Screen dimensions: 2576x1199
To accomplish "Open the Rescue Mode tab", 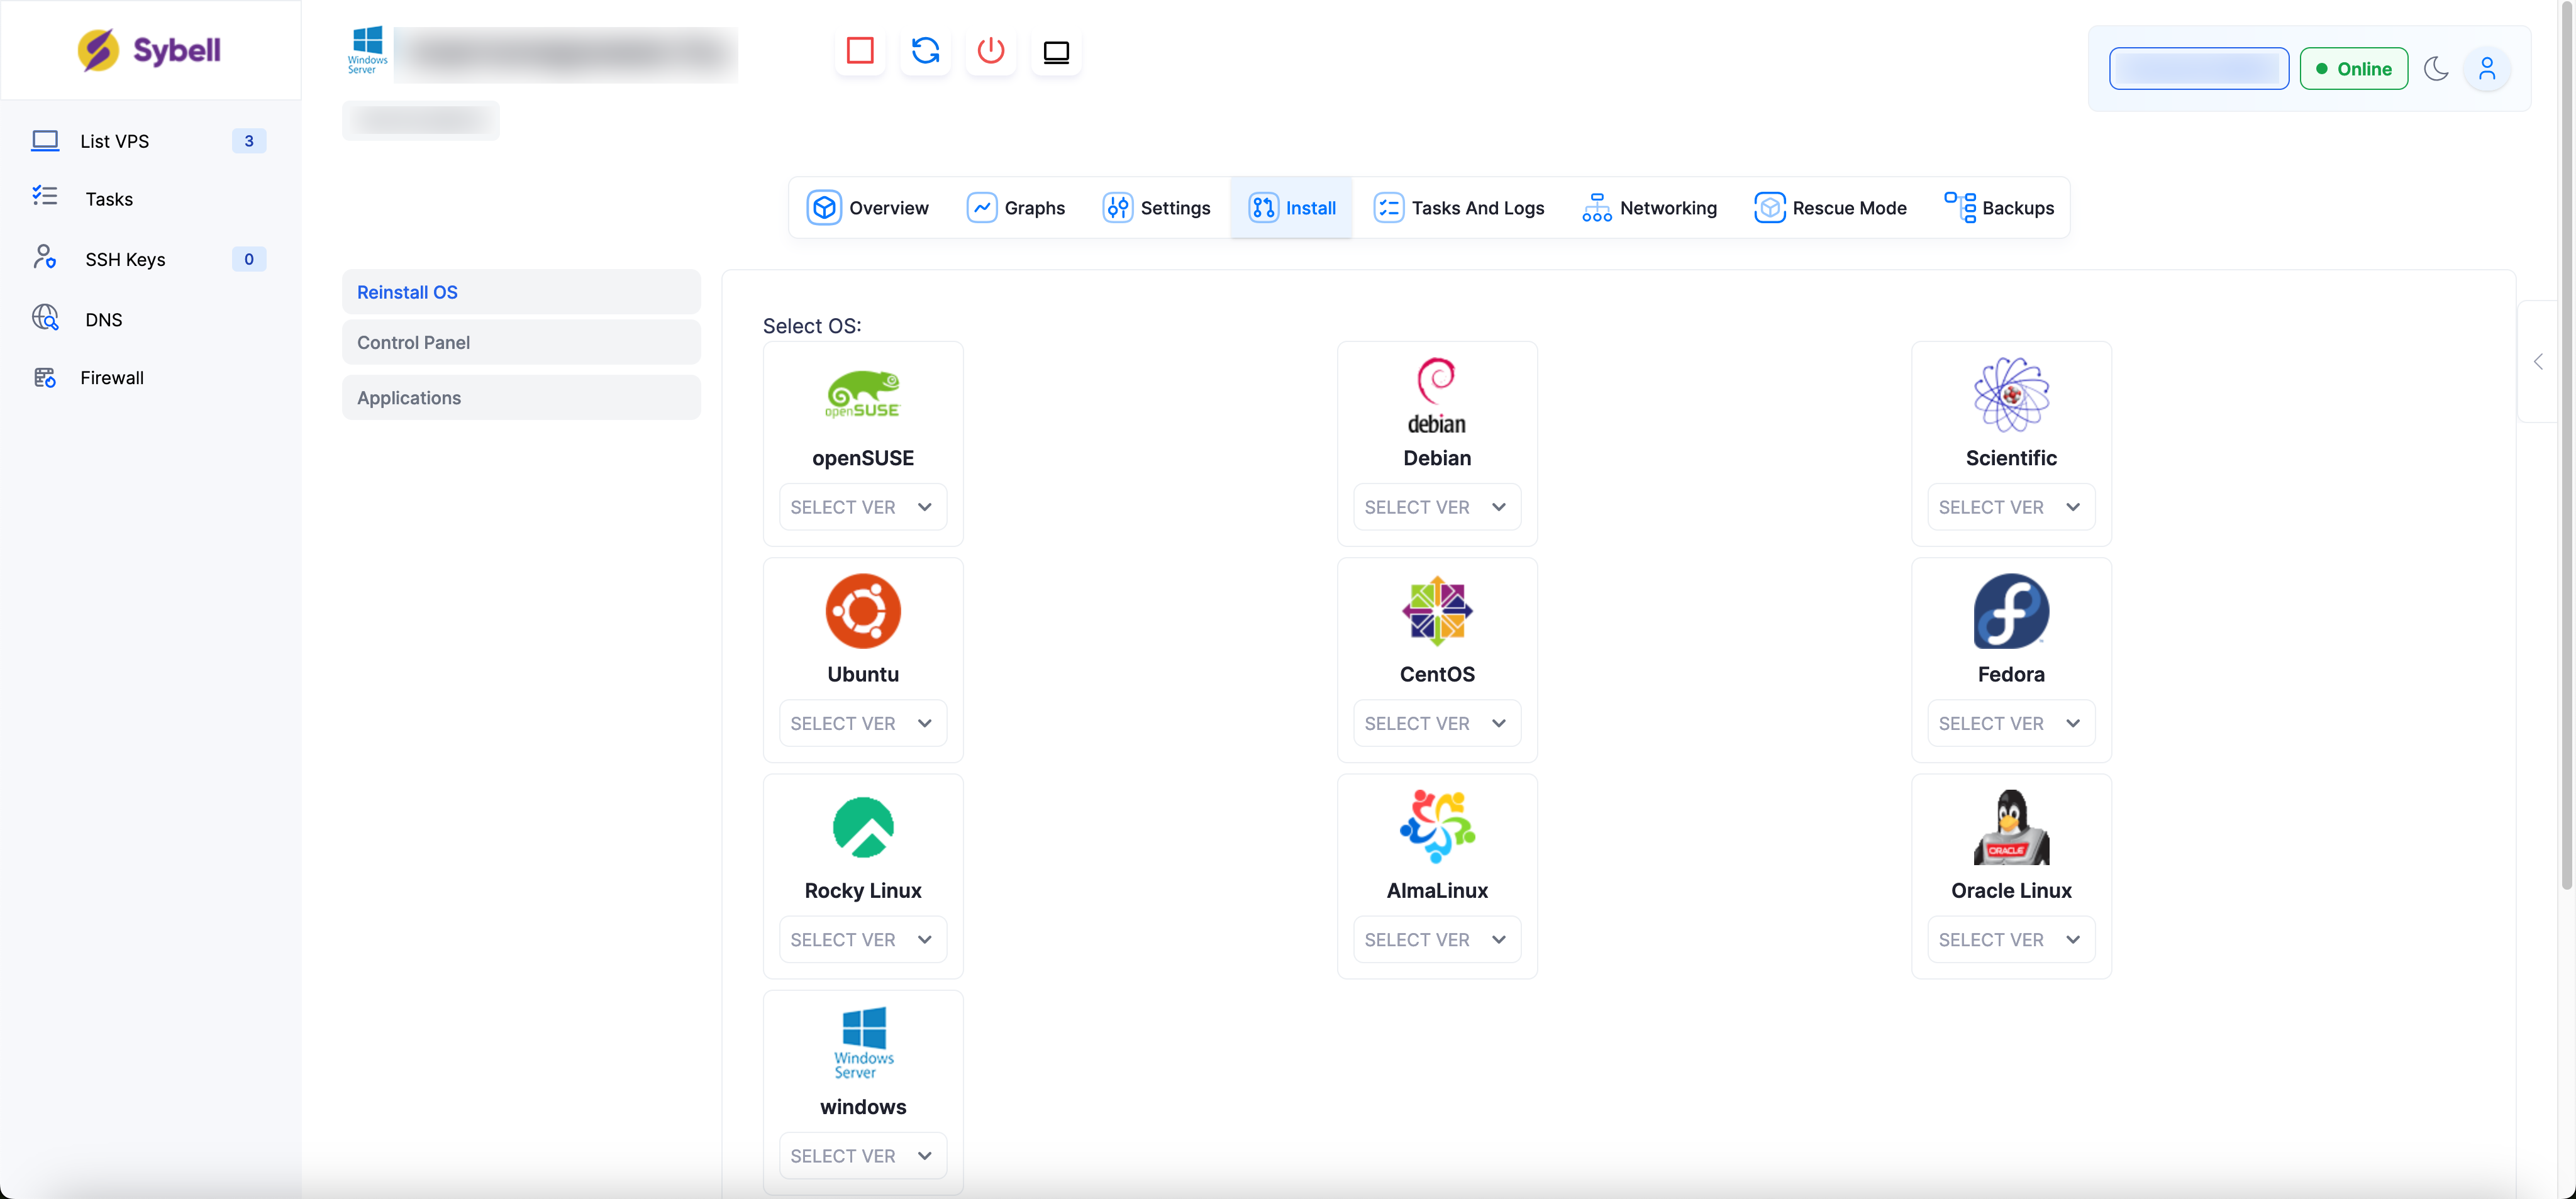I will tap(1830, 208).
